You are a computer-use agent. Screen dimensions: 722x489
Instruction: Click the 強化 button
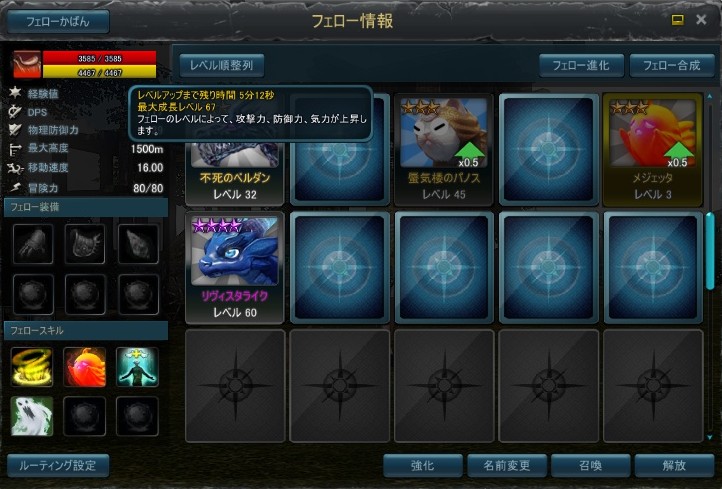(423, 466)
